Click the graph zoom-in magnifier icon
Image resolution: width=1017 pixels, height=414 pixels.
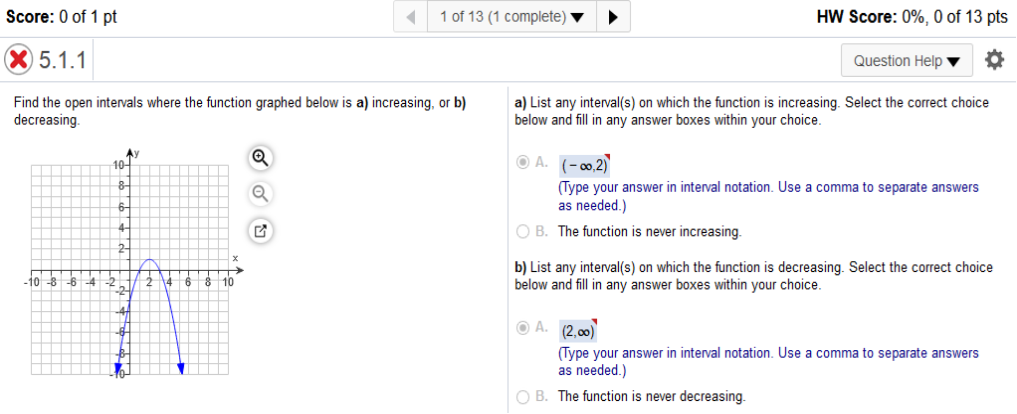[x=261, y=158]
